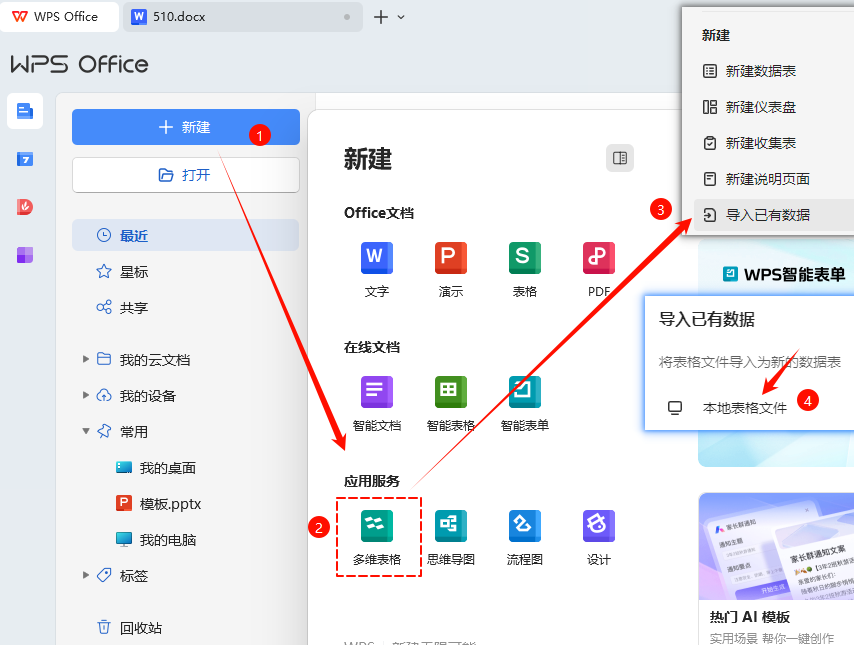The width and height of the screenshot is (854, 645).
Task: Expand 我的设备 tree arrow
Action: coord(86,395)
